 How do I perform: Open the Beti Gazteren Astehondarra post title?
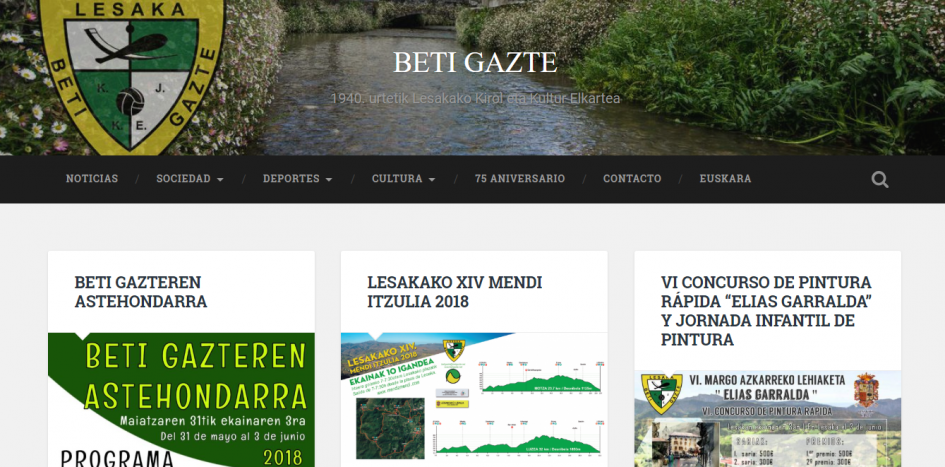coord(140,292)
